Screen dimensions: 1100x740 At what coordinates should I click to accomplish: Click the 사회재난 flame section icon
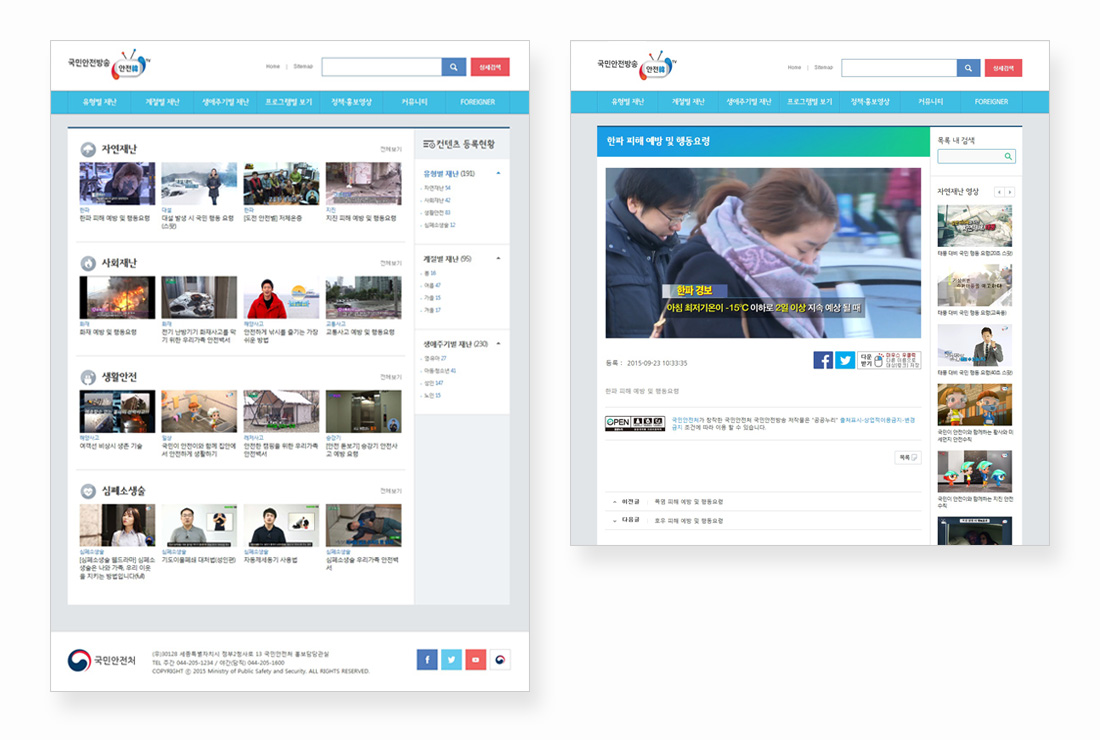tap(88, 263)
